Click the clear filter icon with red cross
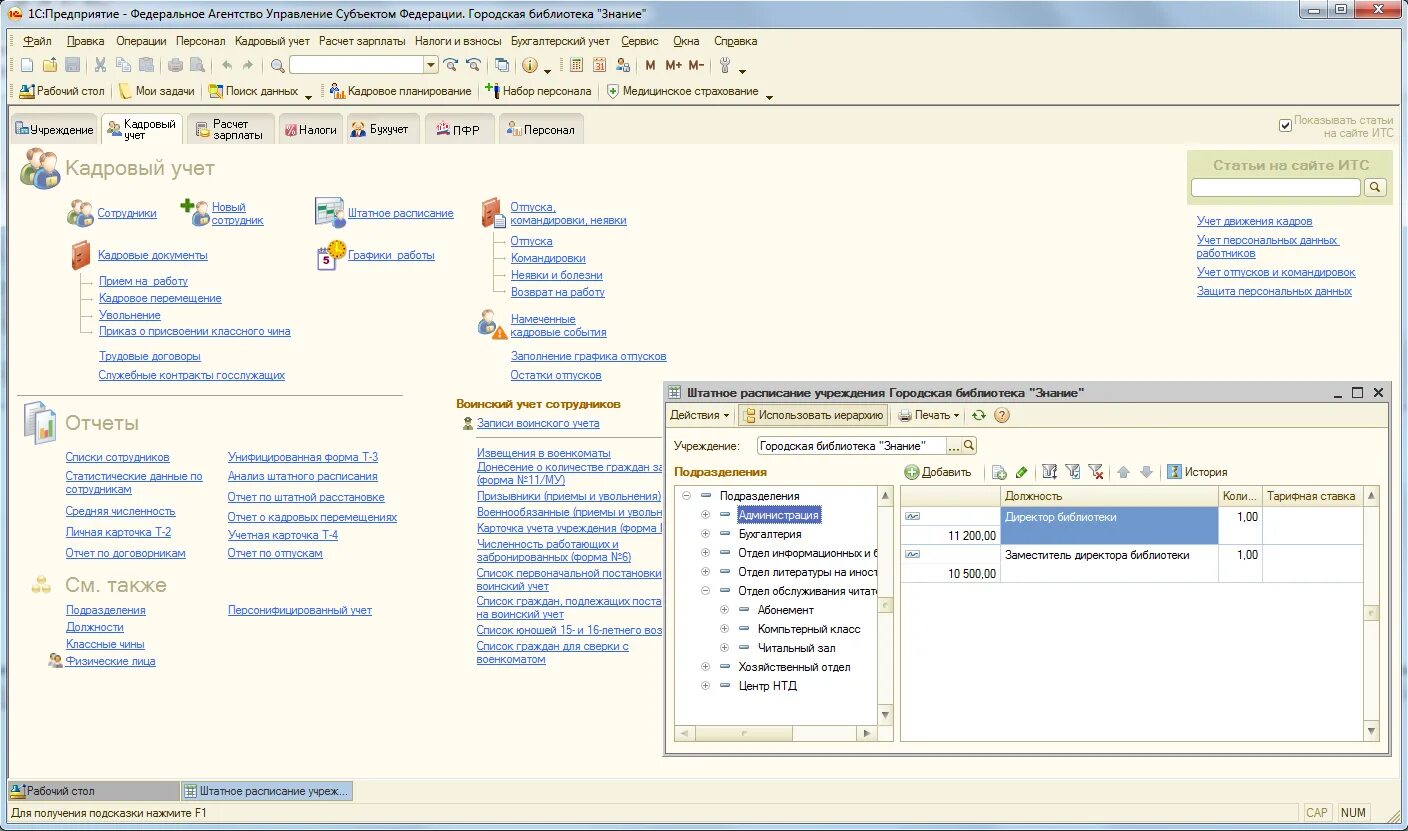Viewport: 1408px width, 831px height. click(1095, 472)
